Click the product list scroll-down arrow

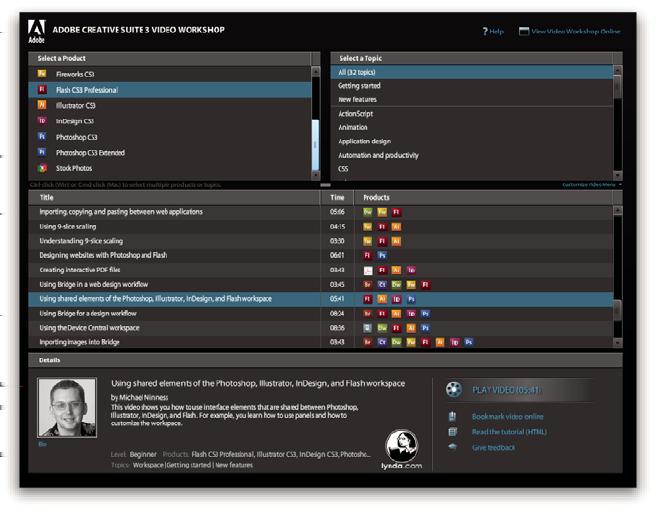pos(316,175)
